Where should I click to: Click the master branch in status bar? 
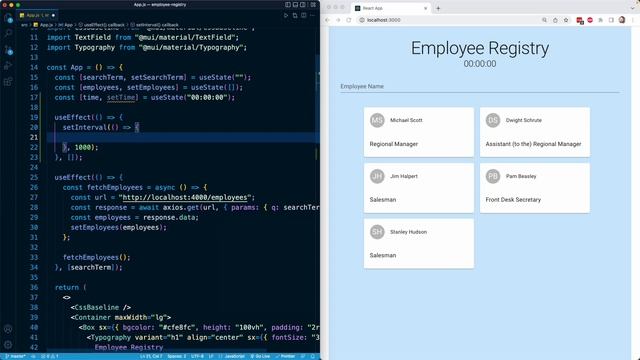(15, 356)
